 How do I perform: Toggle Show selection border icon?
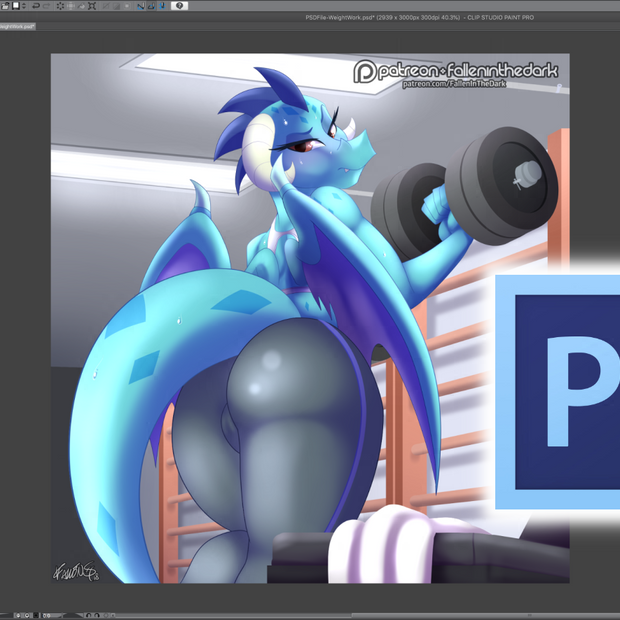click(127, 6)
